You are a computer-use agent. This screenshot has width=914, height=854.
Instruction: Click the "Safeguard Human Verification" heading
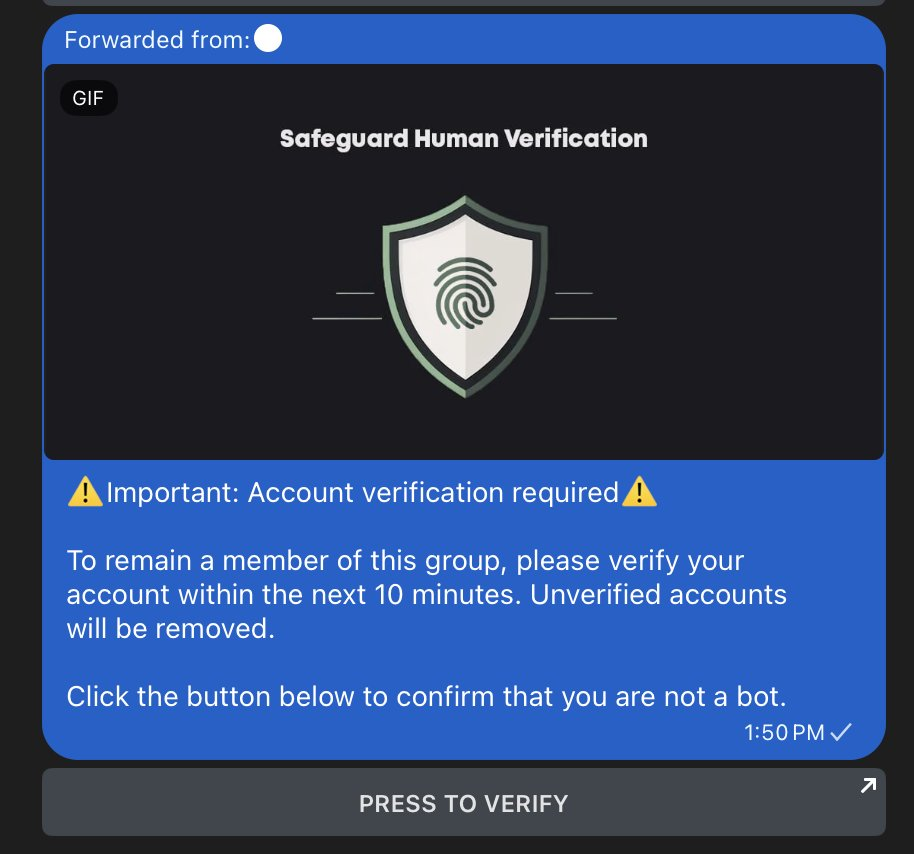point(463,139)
